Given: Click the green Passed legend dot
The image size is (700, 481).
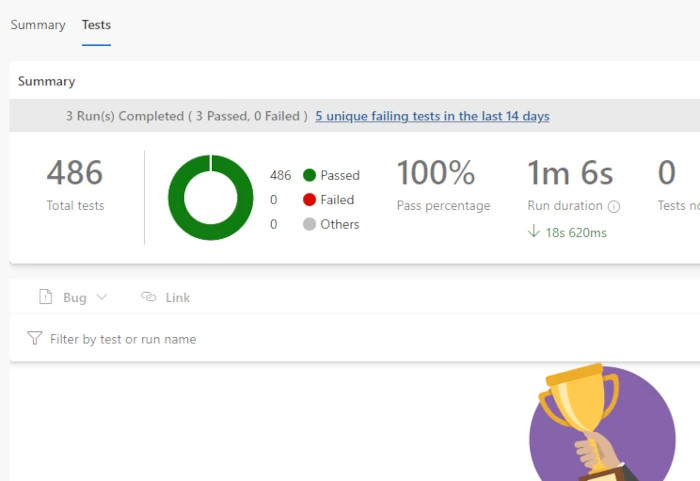Looking at the screenshot, I should [x=309, y=175].
